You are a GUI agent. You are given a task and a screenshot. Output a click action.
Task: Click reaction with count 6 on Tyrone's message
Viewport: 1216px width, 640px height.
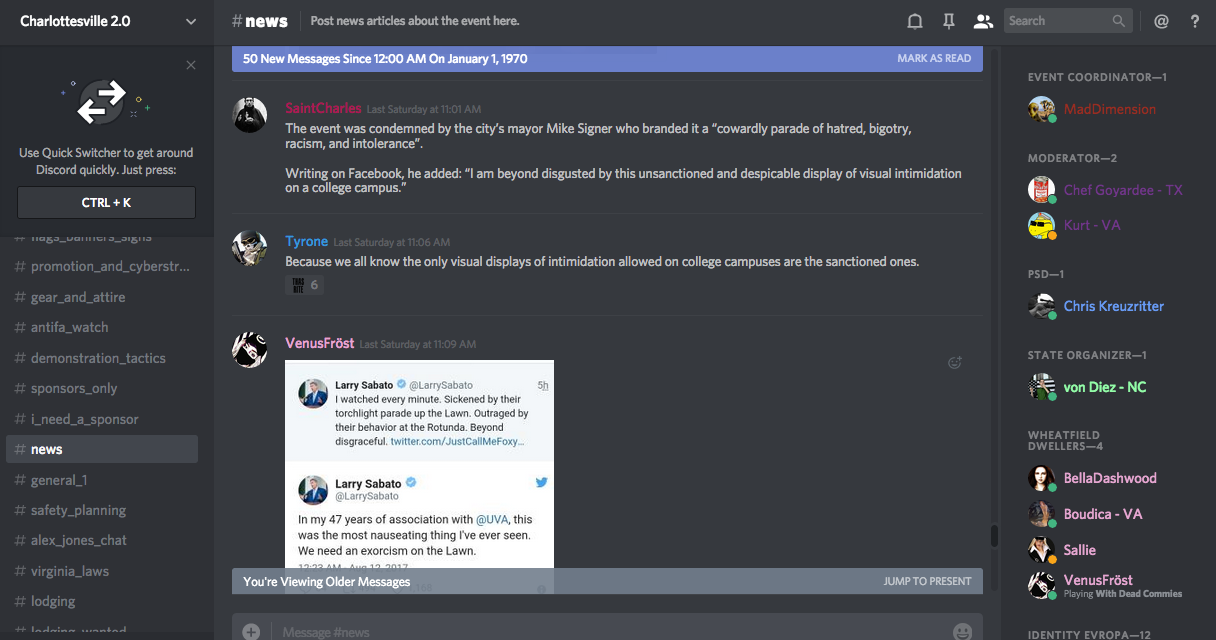[x=304, y=285]
